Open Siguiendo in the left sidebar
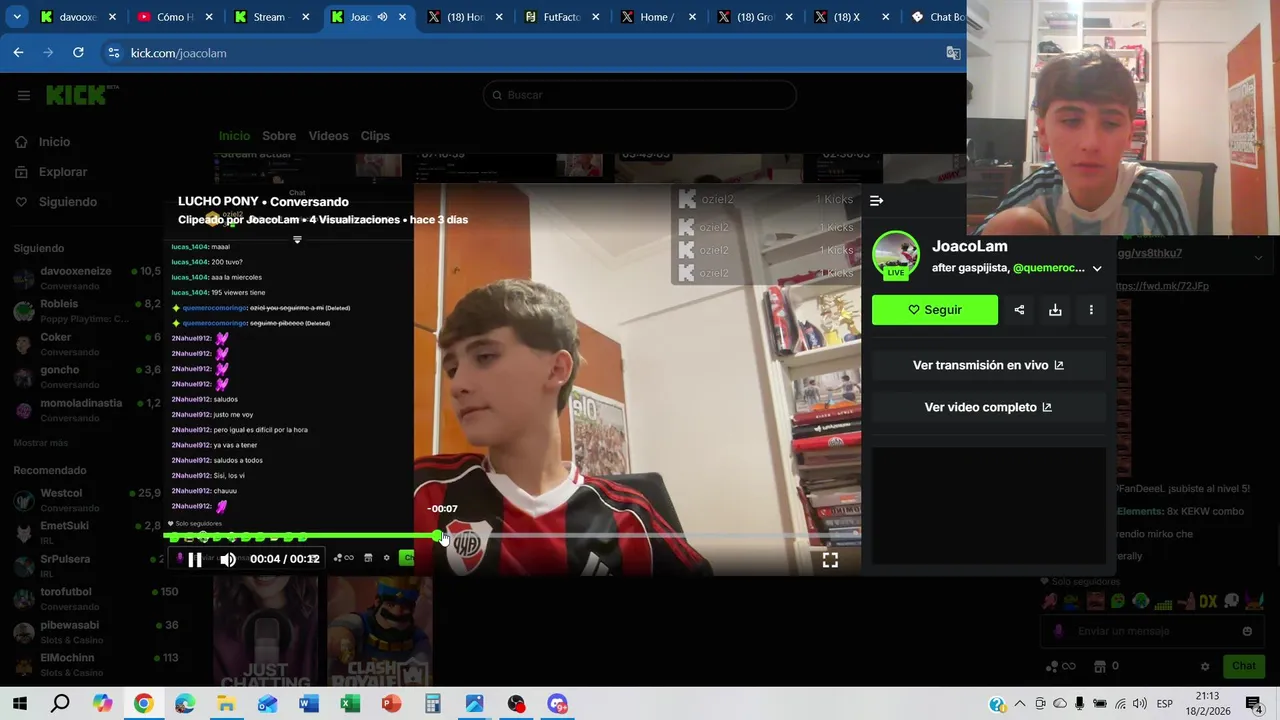Image resolution: width=1280 pixels, height=720 pixels. (68, 202)
